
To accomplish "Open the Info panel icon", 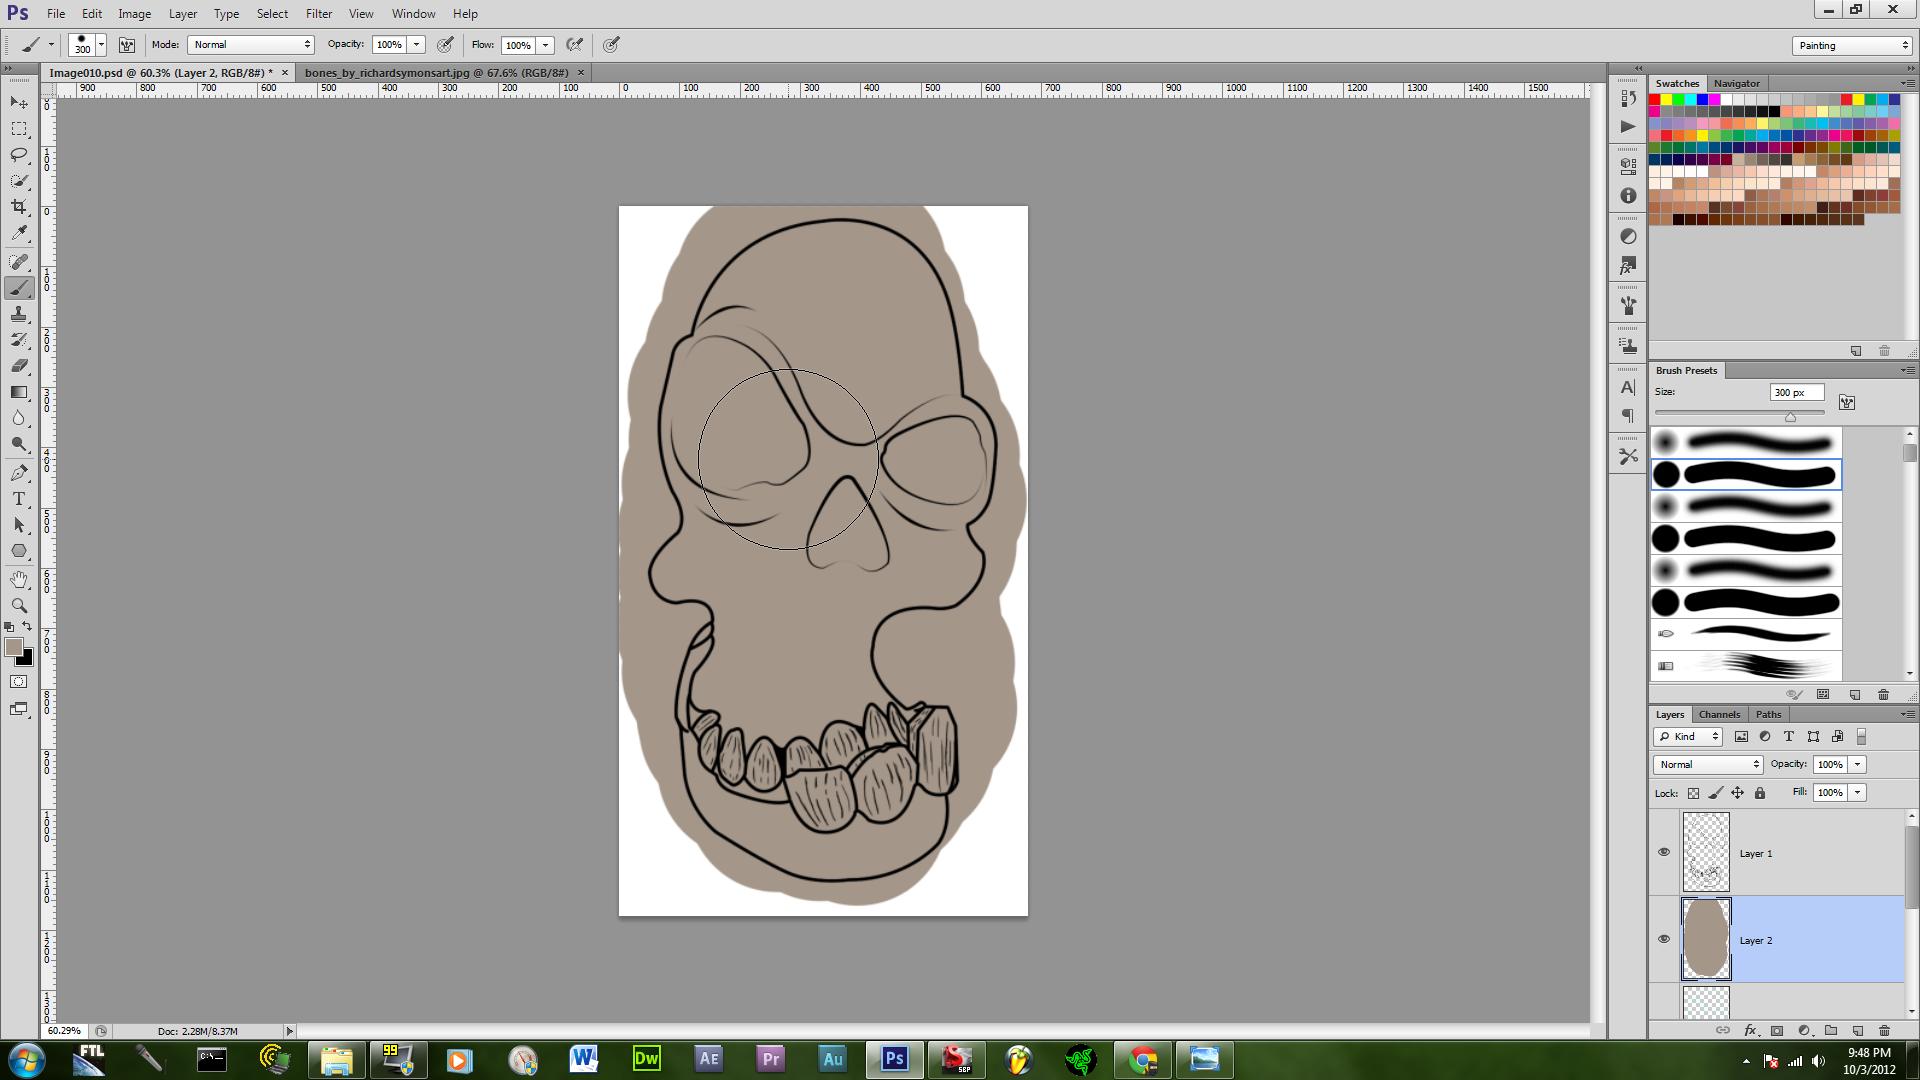I will coord(1628,196).
